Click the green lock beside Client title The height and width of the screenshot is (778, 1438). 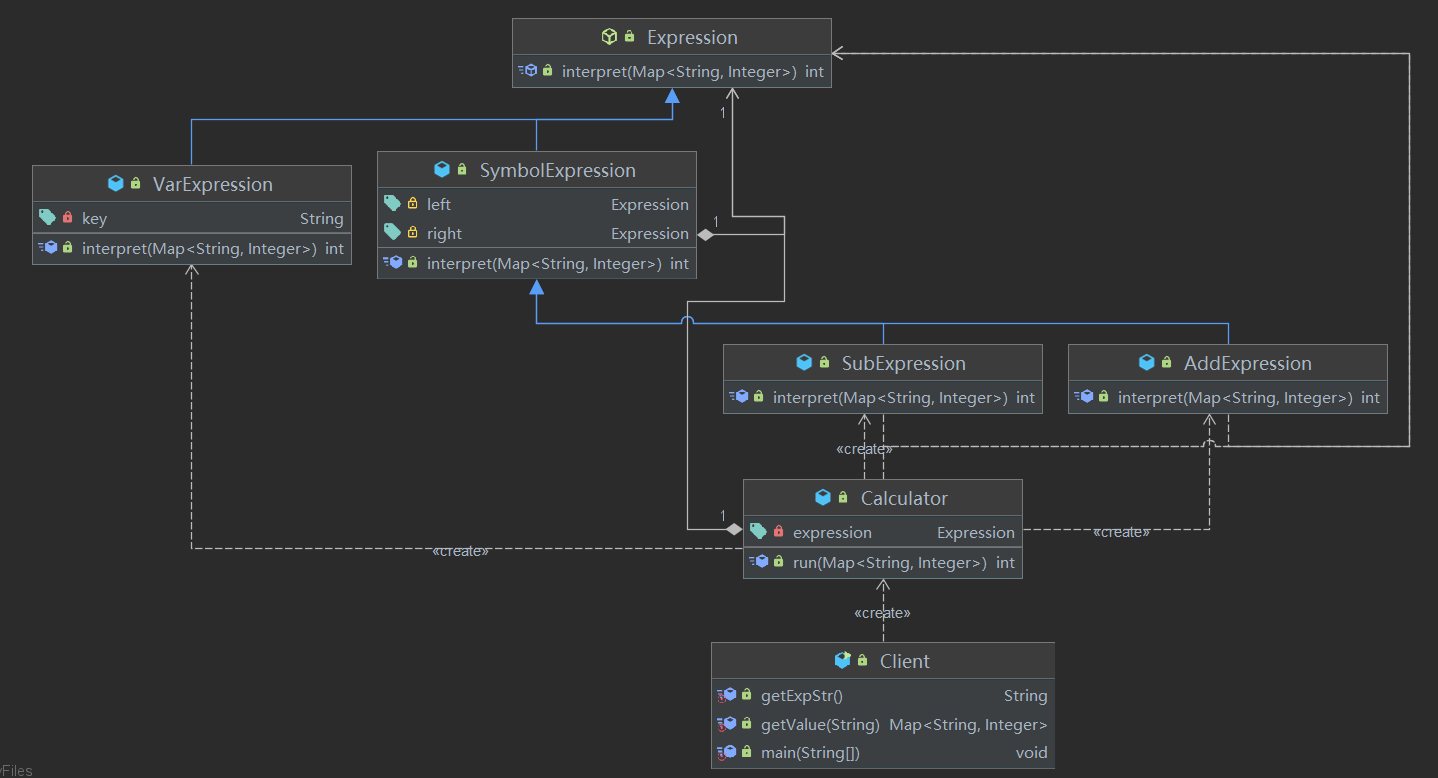tap(862, 660)
